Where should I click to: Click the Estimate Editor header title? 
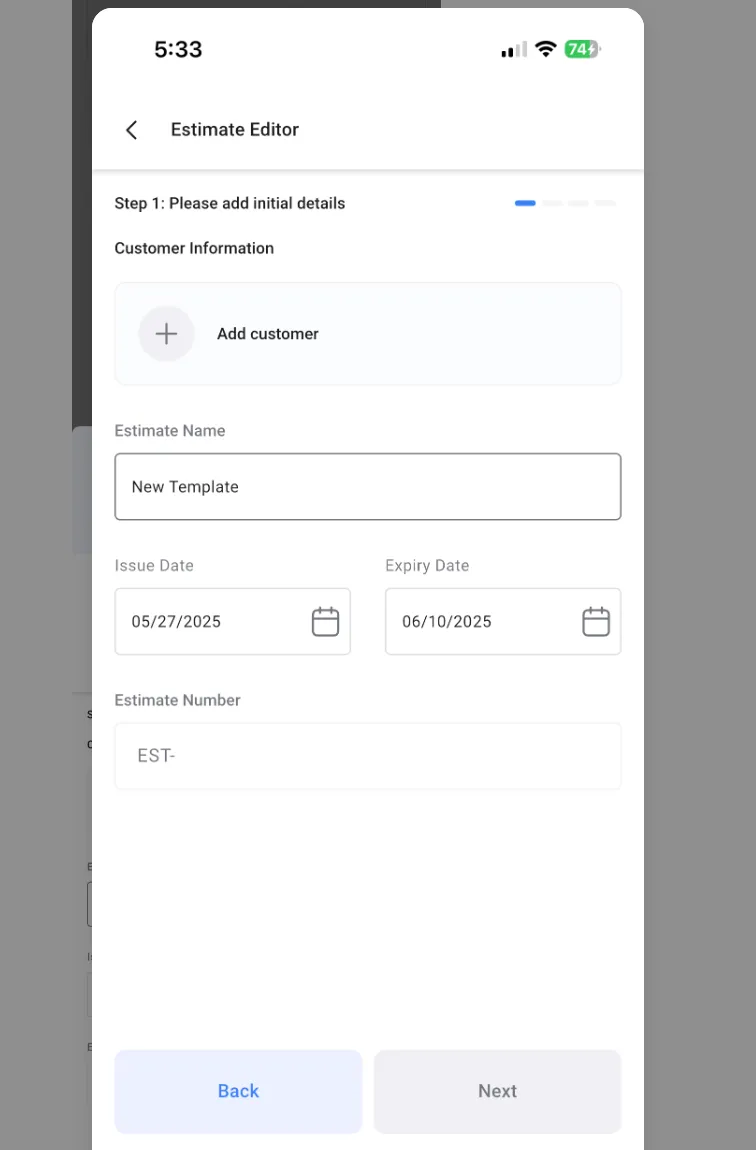tap(235, 130)
